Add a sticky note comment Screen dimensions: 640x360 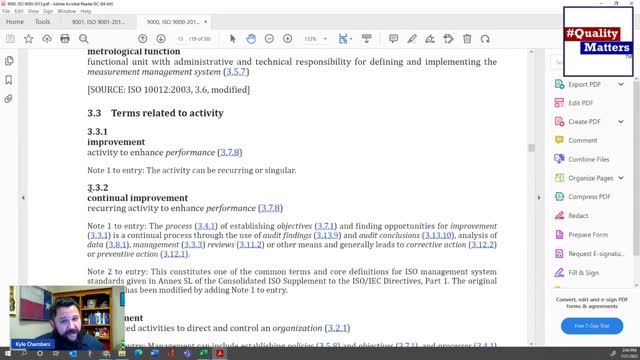(x=393, y=39)
